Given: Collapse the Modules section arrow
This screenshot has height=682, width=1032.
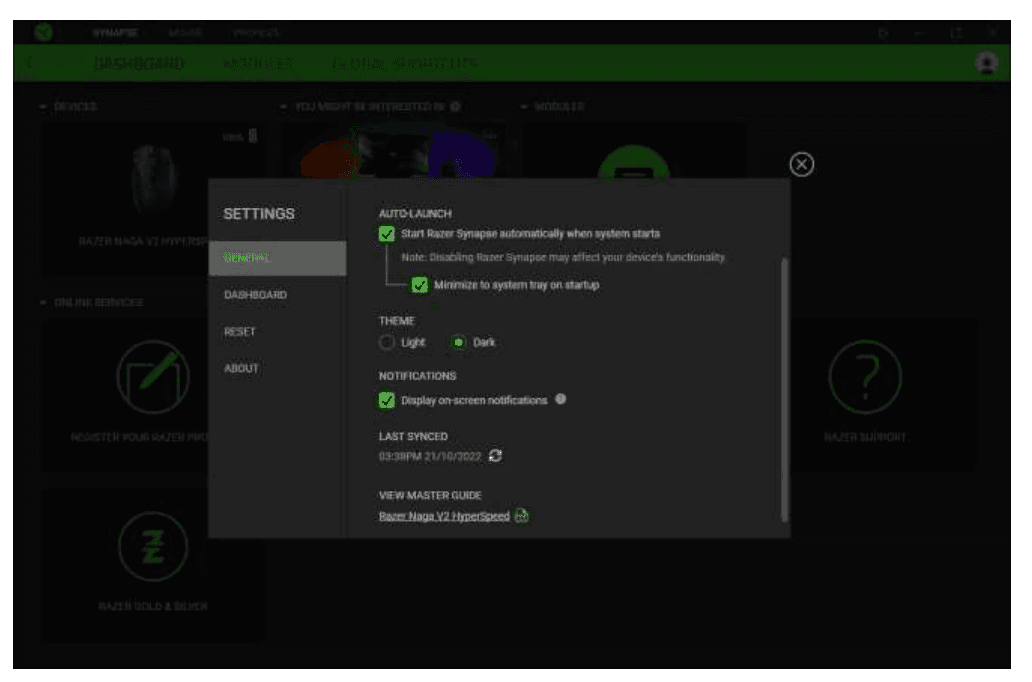Looking at the screenshot, I should [525, 106].
